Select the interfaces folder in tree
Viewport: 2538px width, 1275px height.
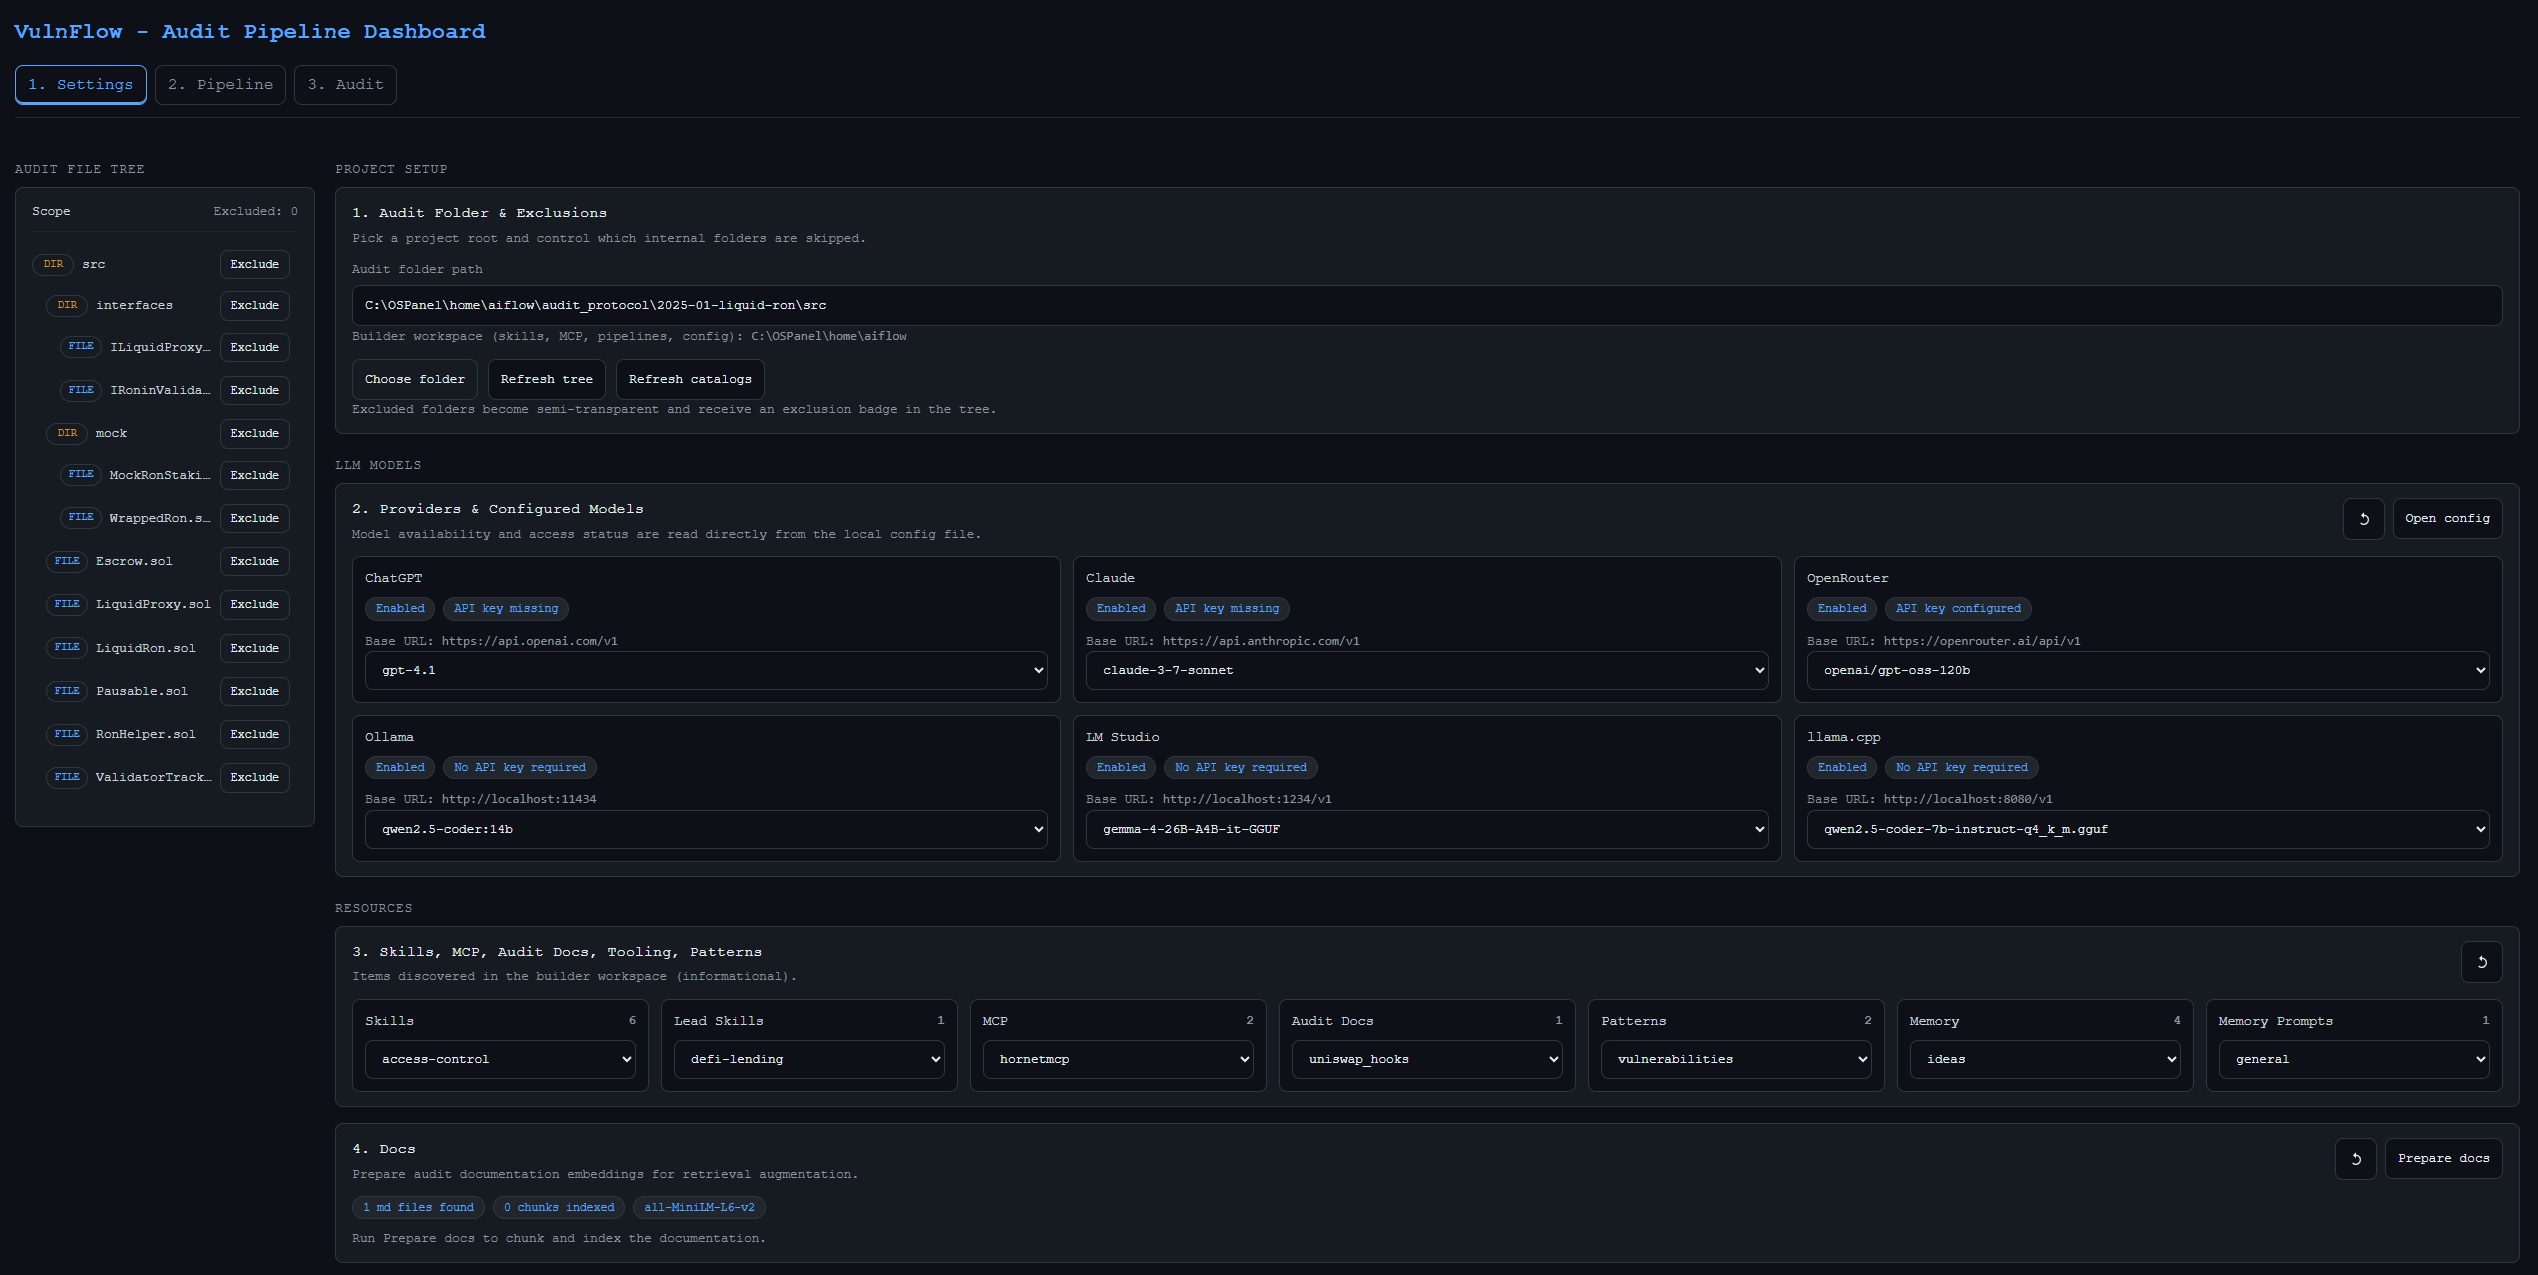pyautogui.click(x=134, y=306)
